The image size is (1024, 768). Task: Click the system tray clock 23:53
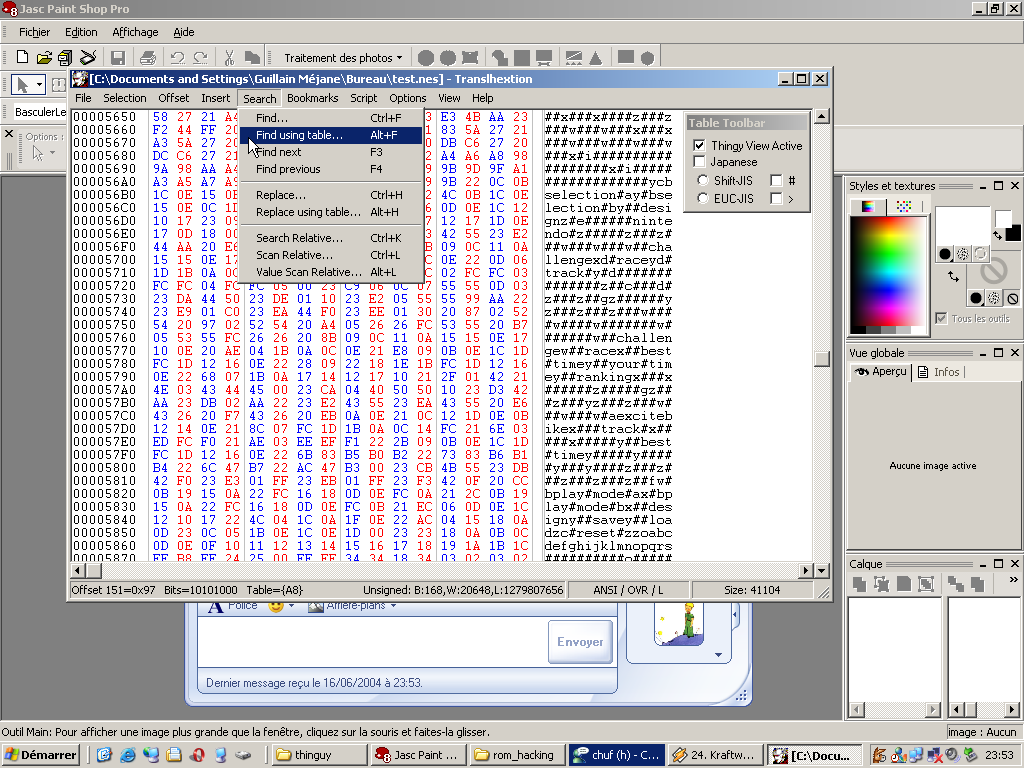coord(999,755)
